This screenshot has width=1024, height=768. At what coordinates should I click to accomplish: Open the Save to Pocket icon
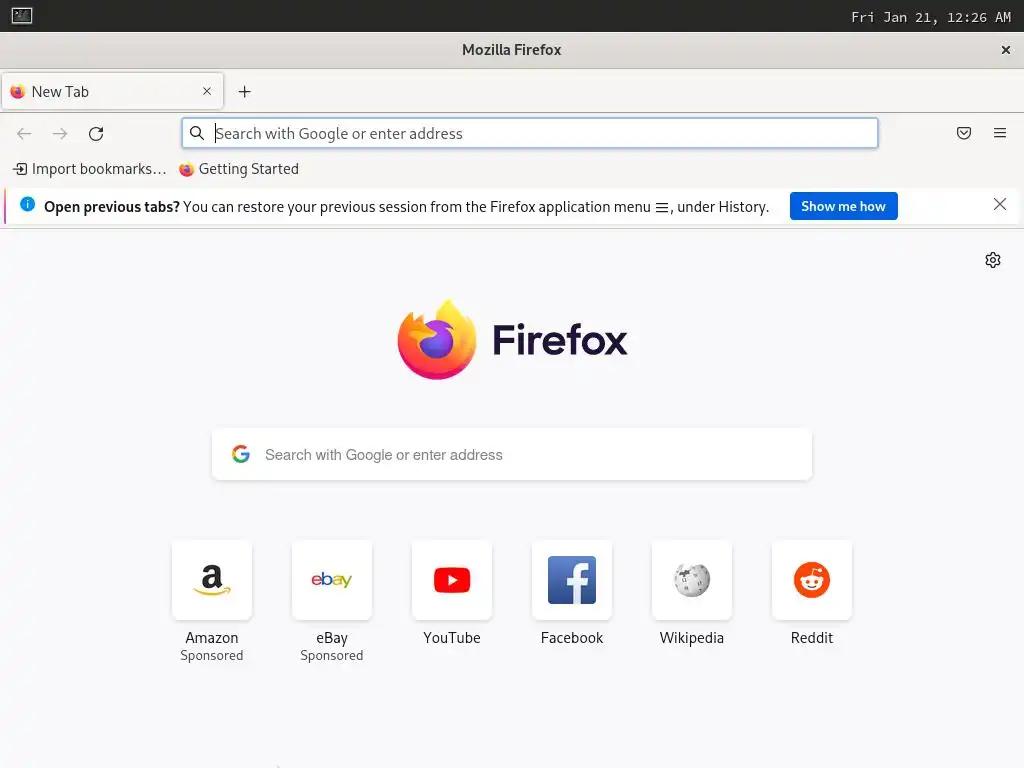point(964,133)
